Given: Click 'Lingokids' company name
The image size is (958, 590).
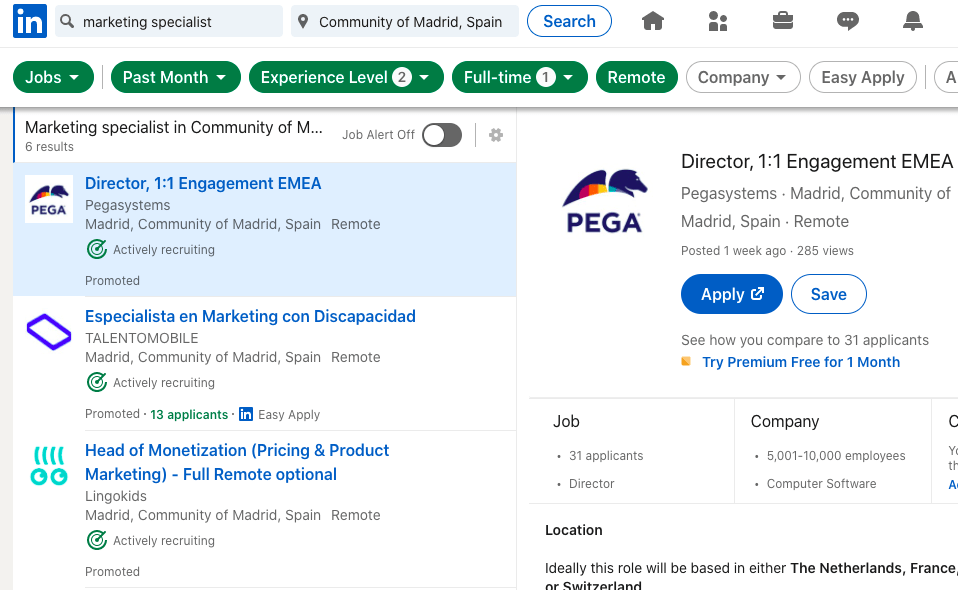Looking at the screenshot, I should point(116,496).
